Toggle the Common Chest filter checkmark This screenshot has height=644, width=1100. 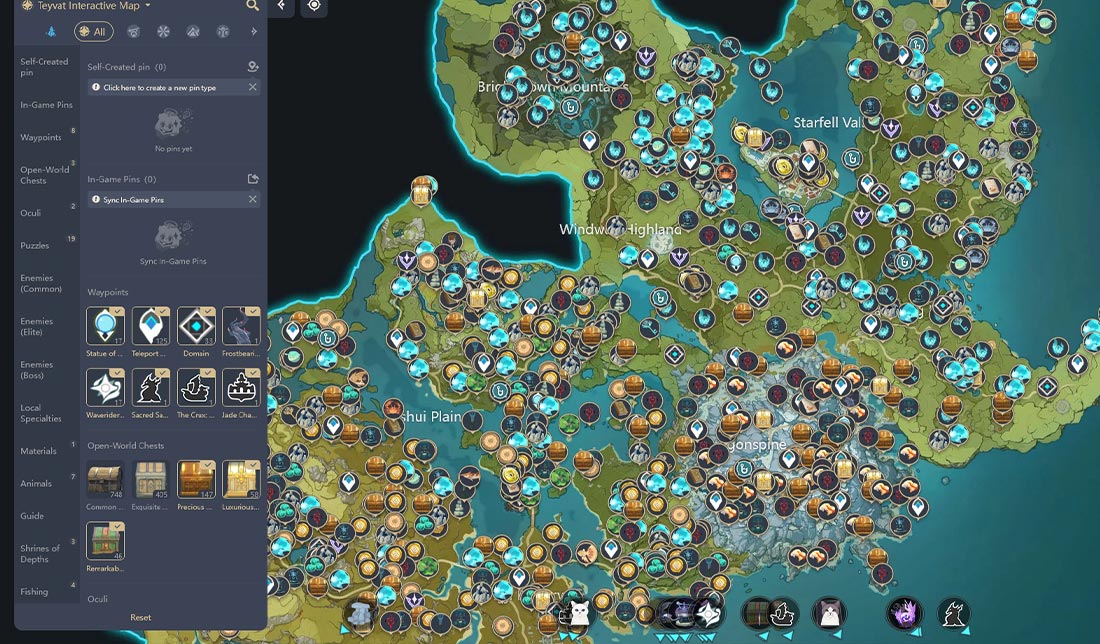point(117,466)
